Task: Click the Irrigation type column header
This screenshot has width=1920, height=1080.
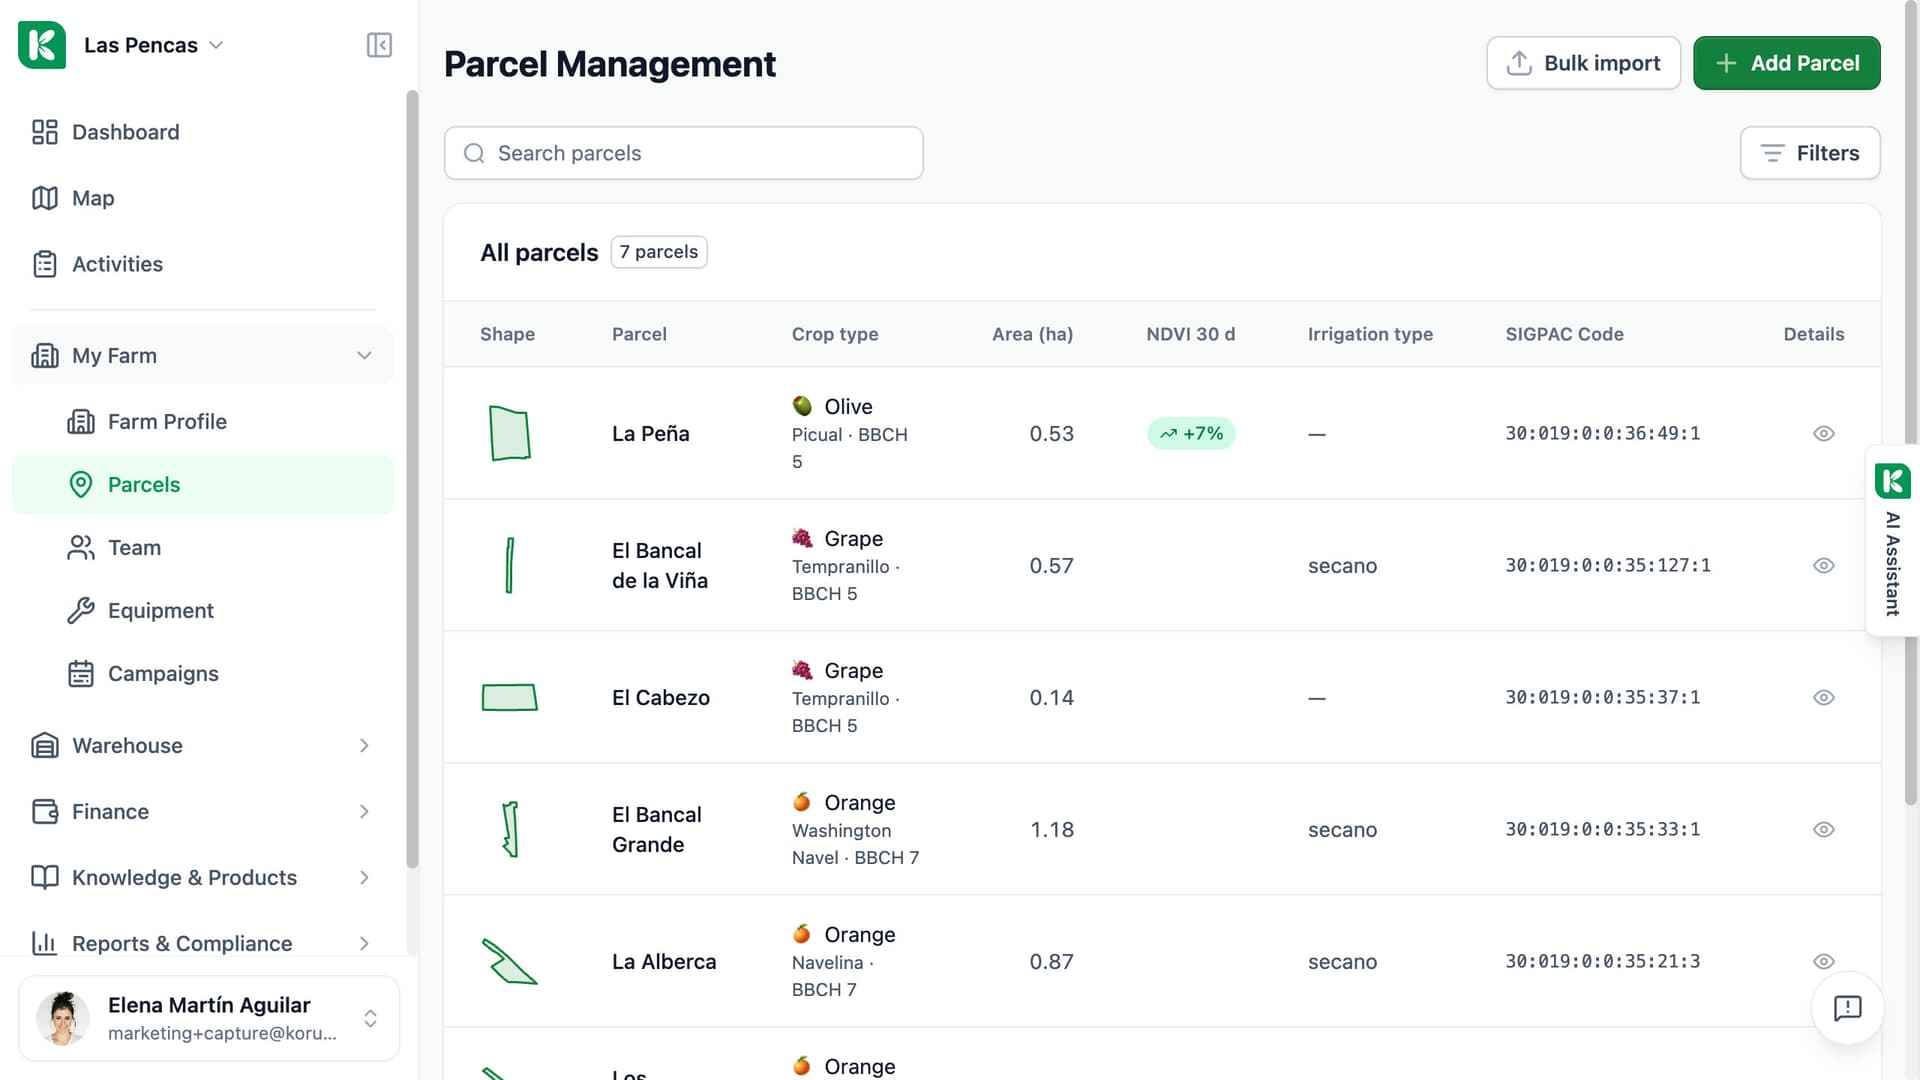Action: (x=1370, y=334)
